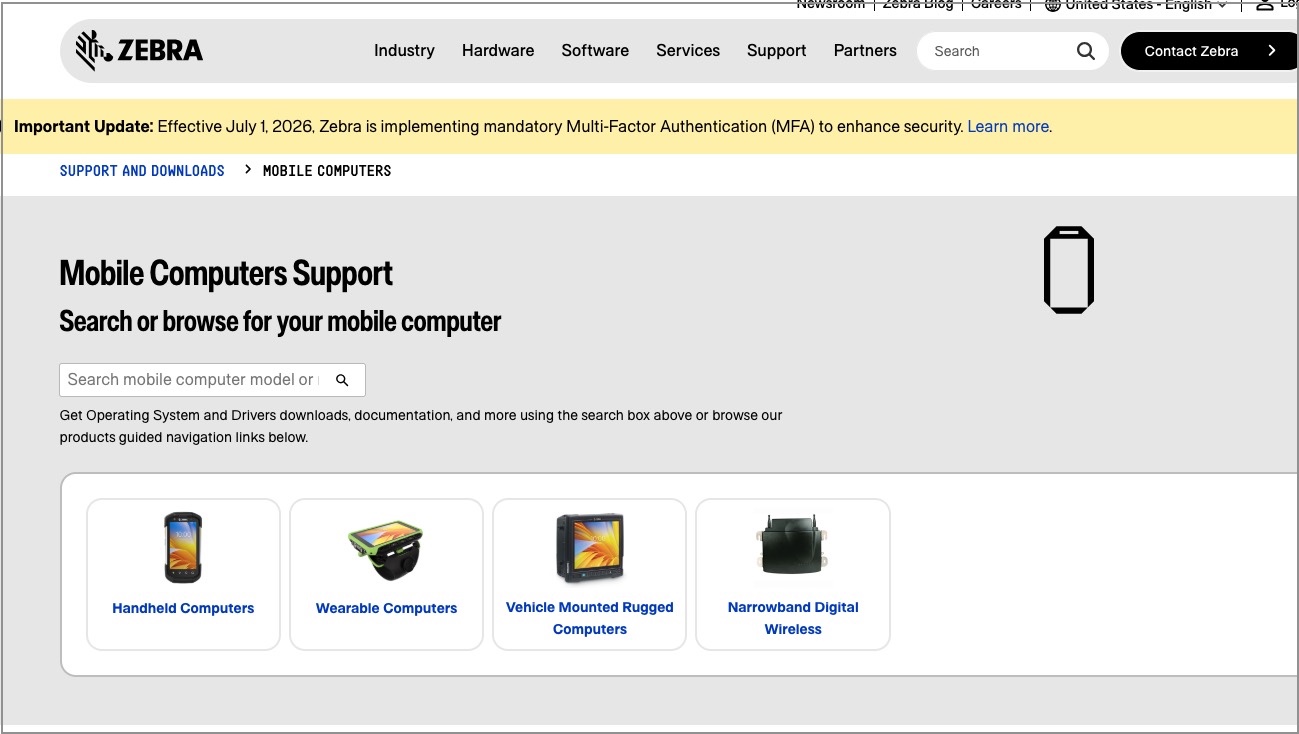This screenshot has height=734, width=1299.
Task: Open the Narrowband Digital Wireless link
Action: click(x=793, y=618)
